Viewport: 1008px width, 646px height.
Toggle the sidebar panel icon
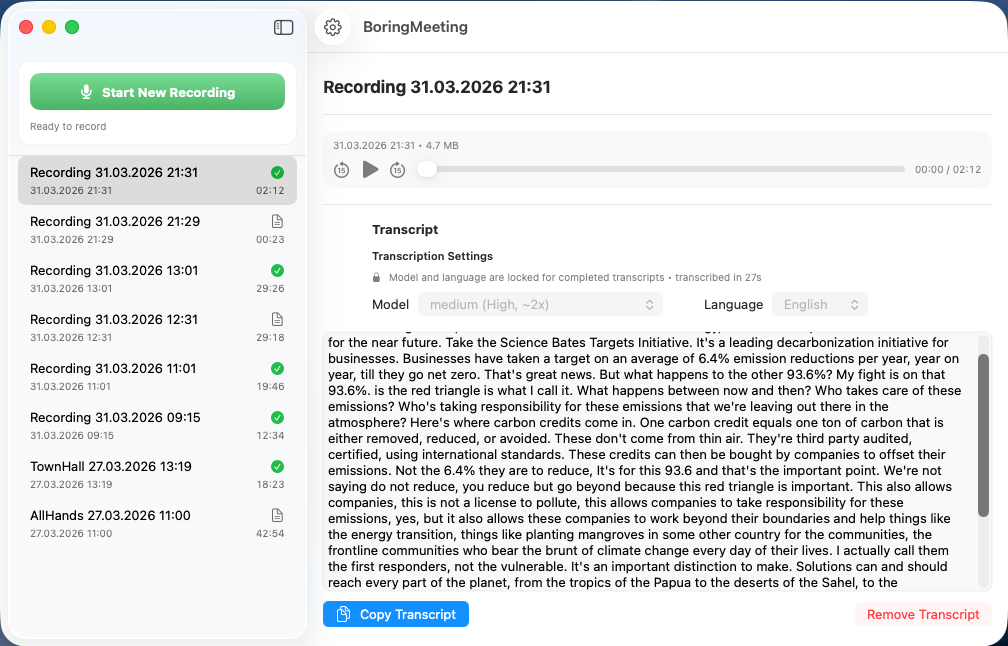(283, 28)
